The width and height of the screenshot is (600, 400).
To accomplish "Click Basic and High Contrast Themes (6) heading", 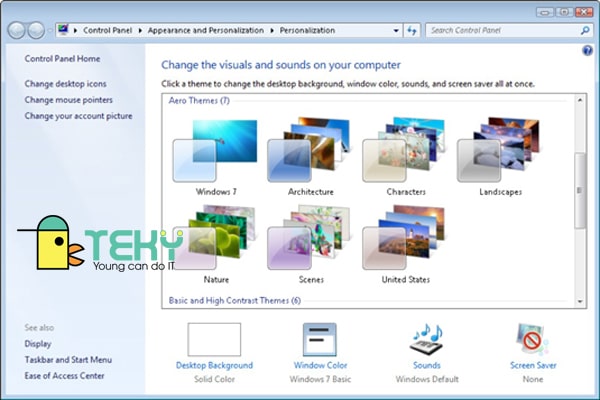I will coord(235,300).
